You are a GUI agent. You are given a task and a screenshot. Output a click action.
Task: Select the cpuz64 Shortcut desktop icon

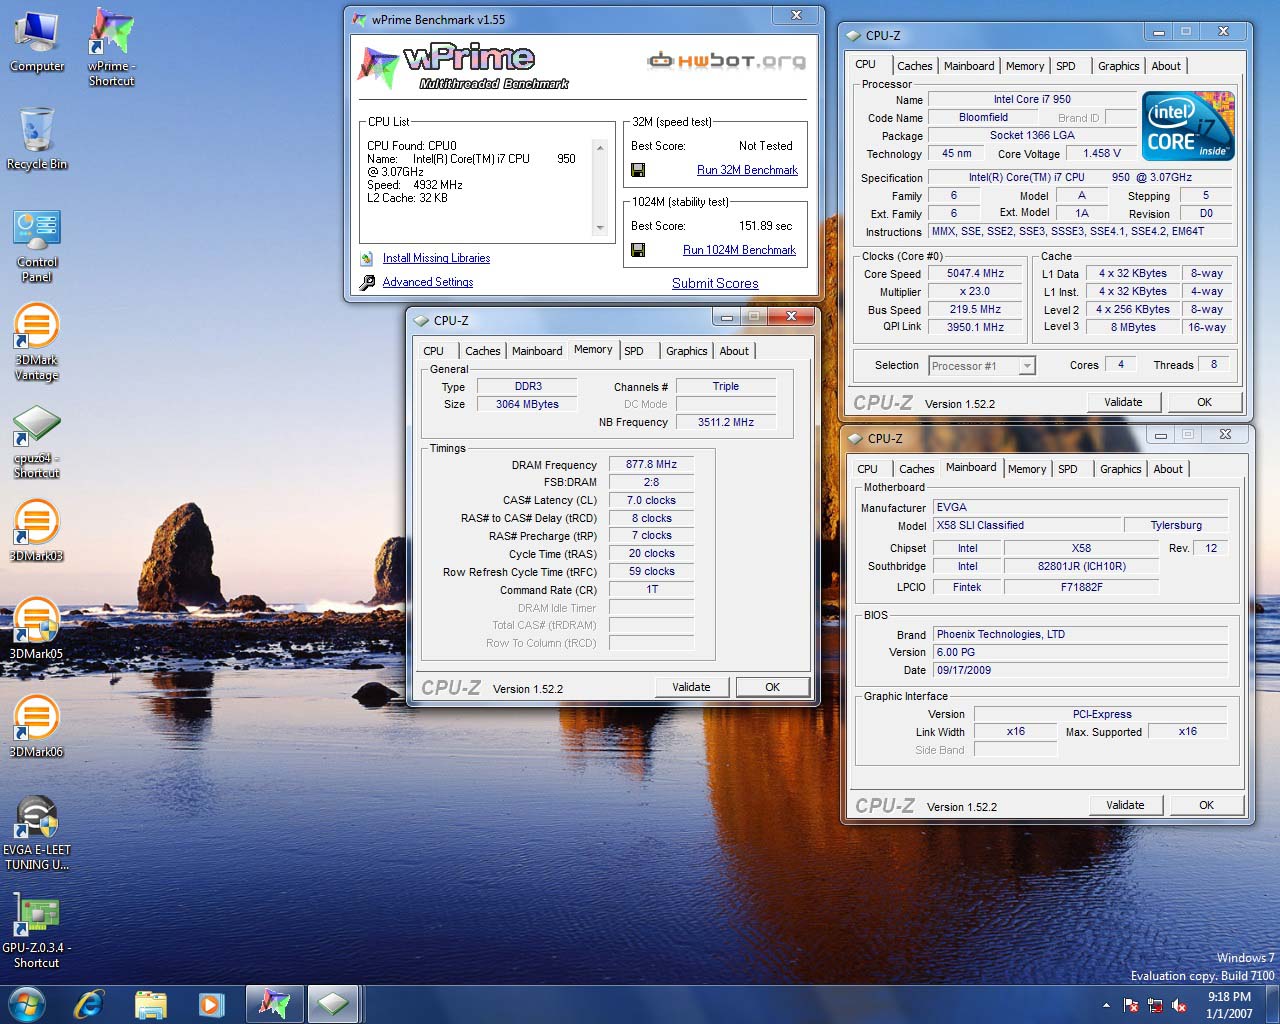coord(37,442)
